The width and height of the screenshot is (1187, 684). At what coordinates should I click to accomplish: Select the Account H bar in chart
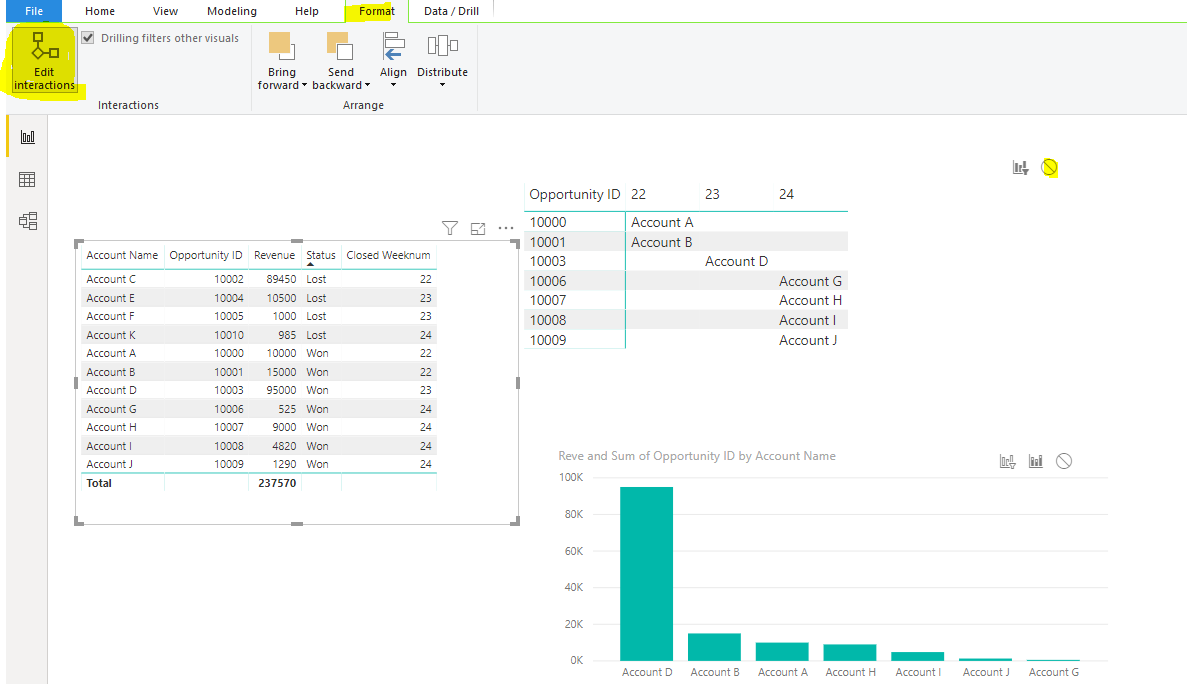click(849, 652)
